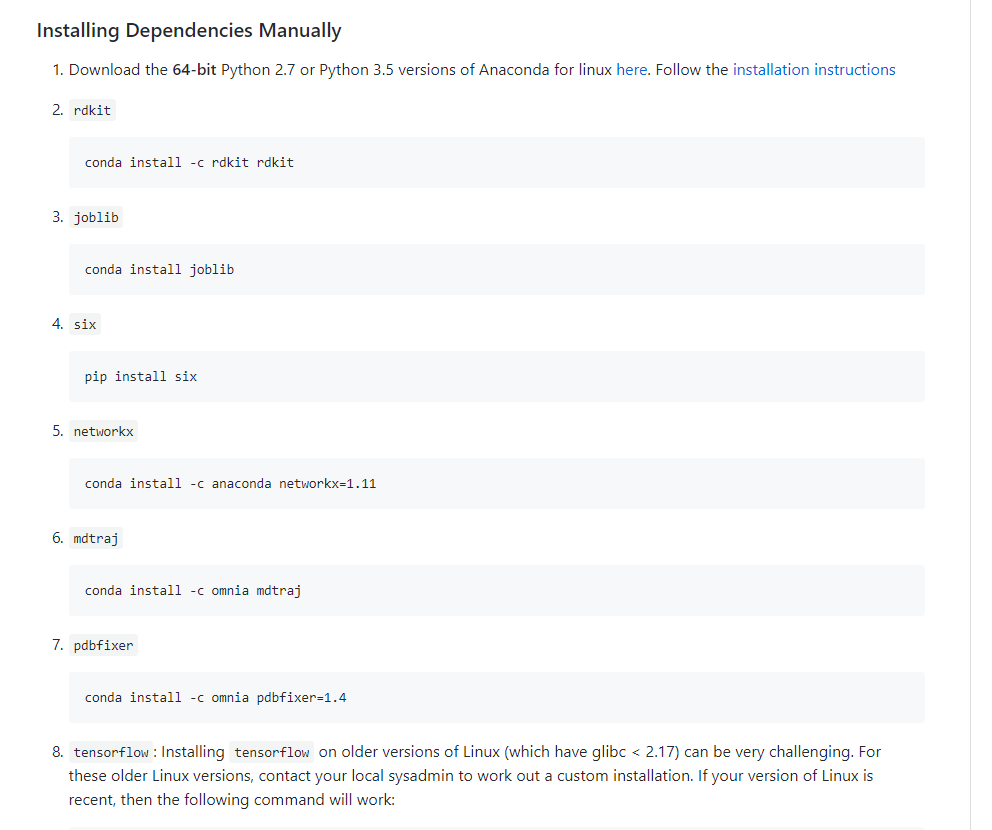
Task: Open the Anaconda 'here' download link
Action: pos(631,70)
